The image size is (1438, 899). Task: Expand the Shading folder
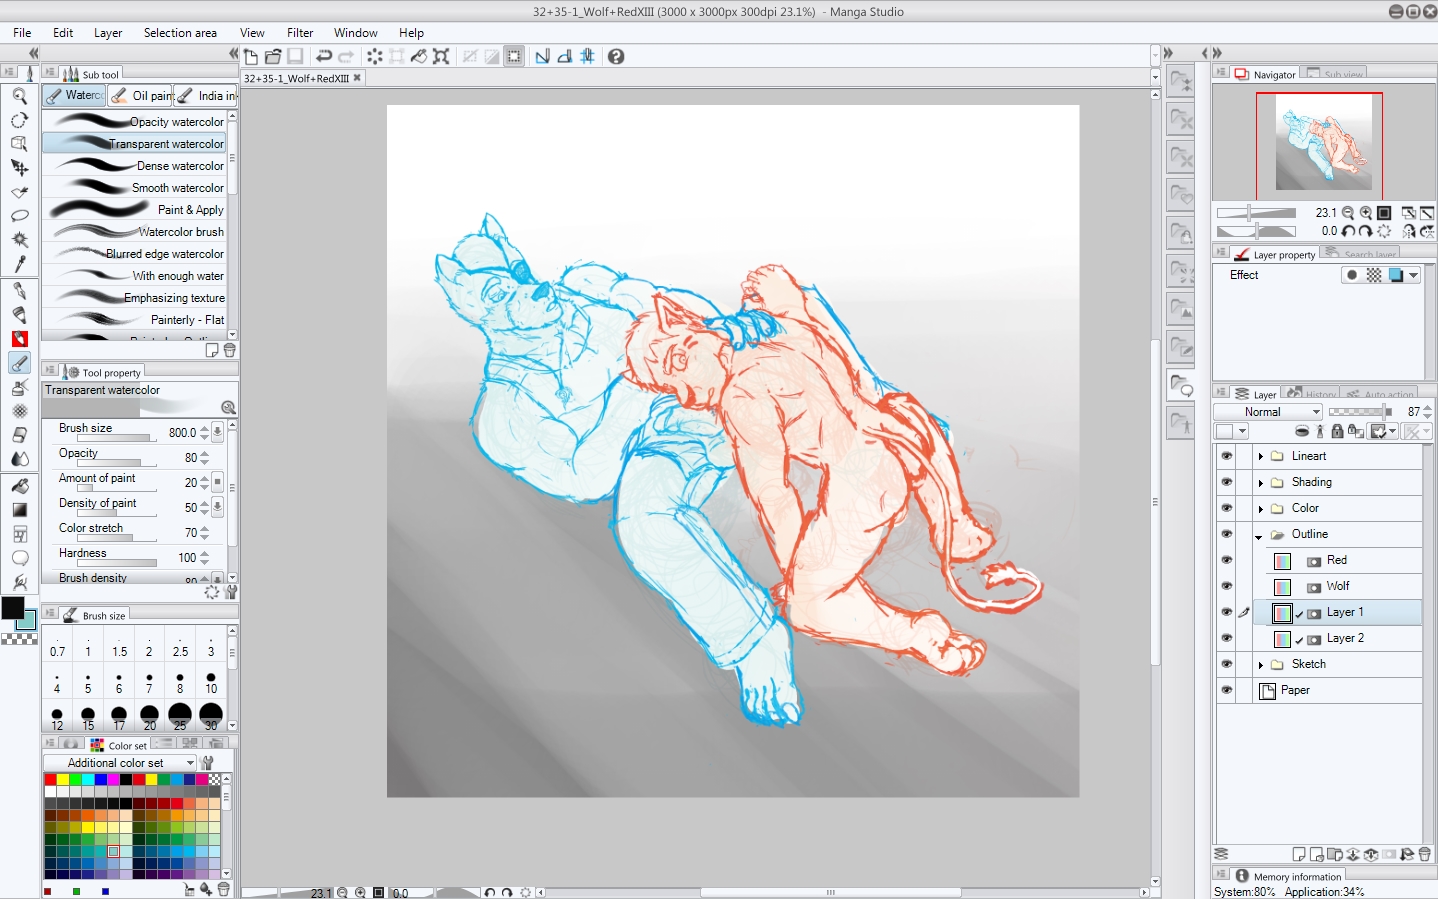1260,482
